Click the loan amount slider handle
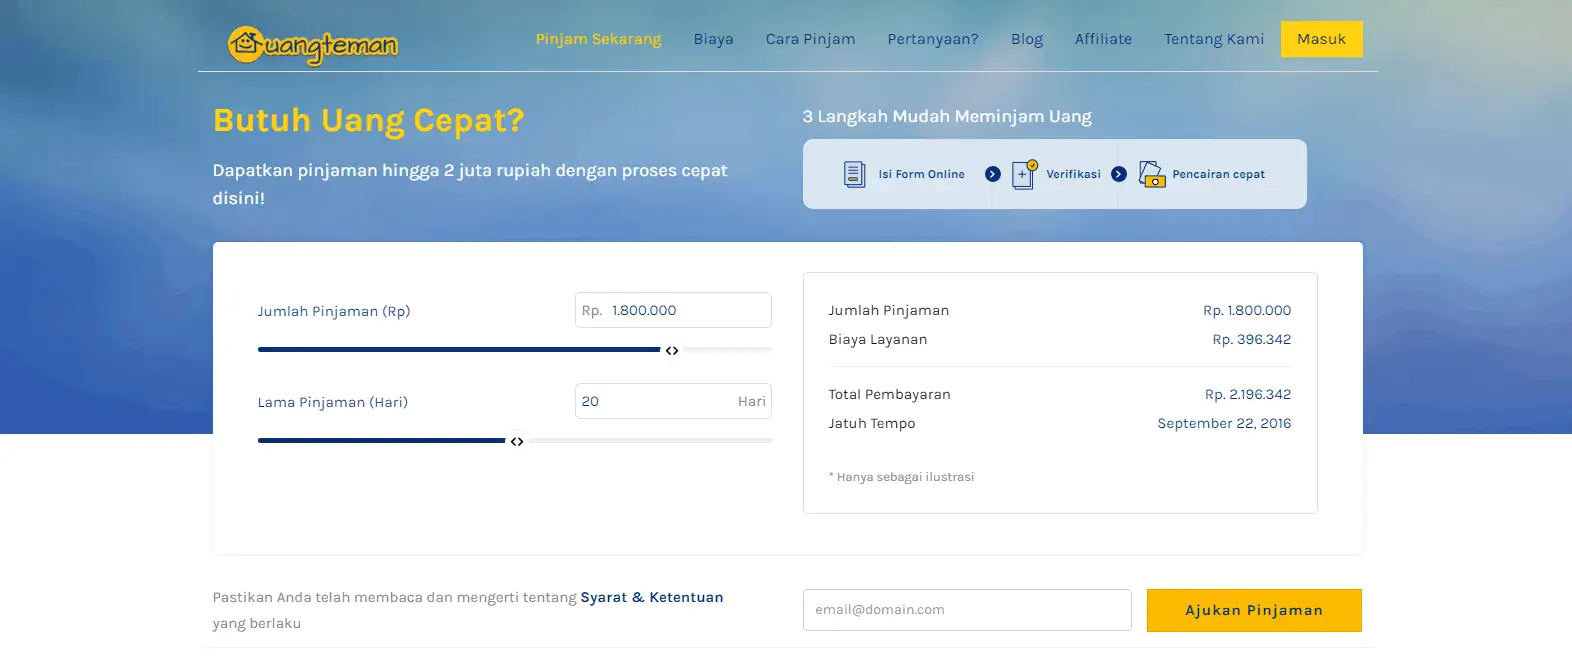 [x=672, y=350]
